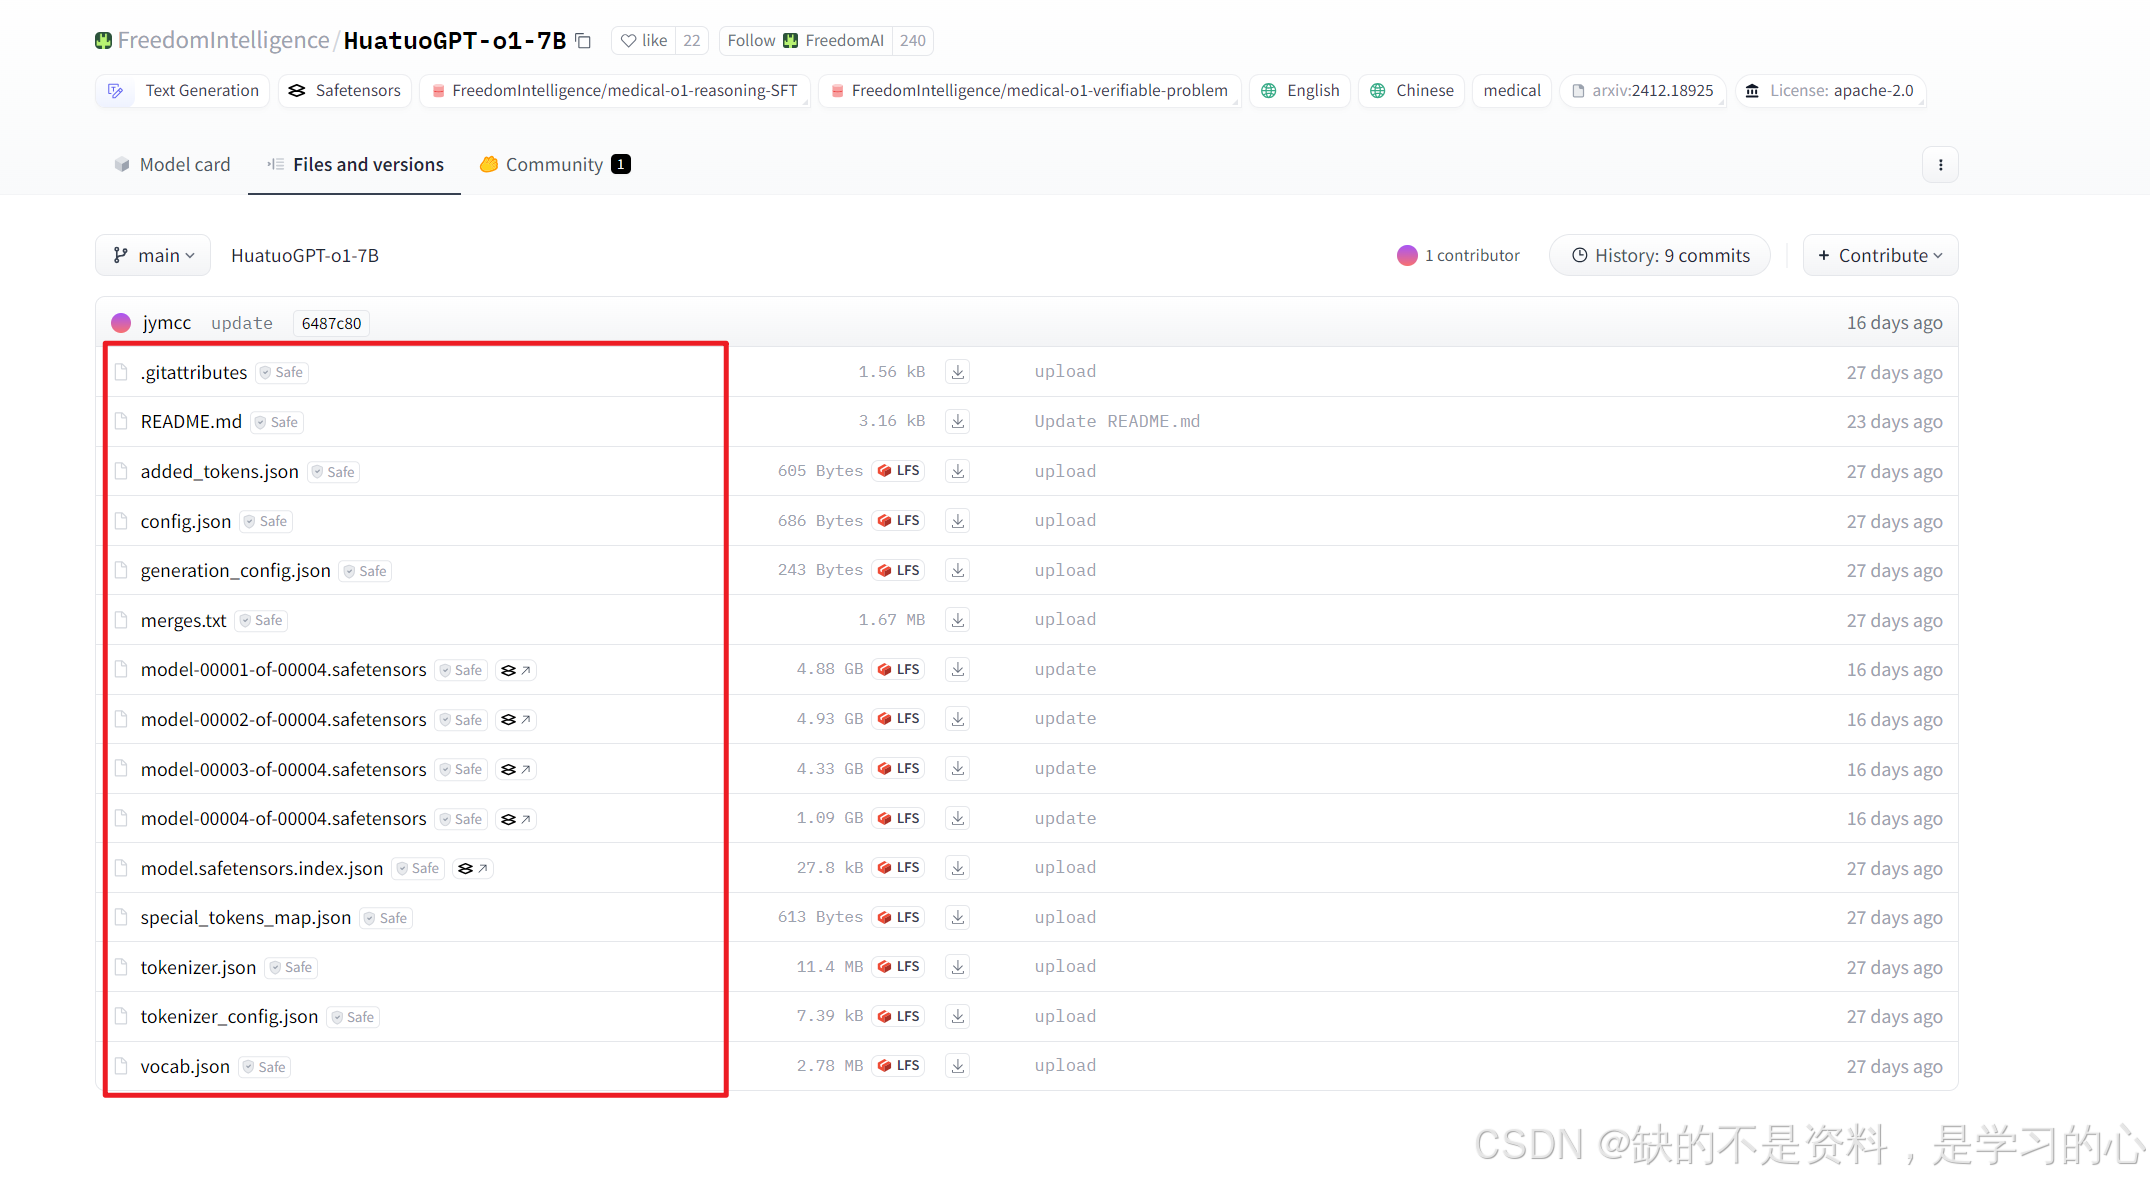
Task: Download special_tokens_map.json
Action: point(958,917)
